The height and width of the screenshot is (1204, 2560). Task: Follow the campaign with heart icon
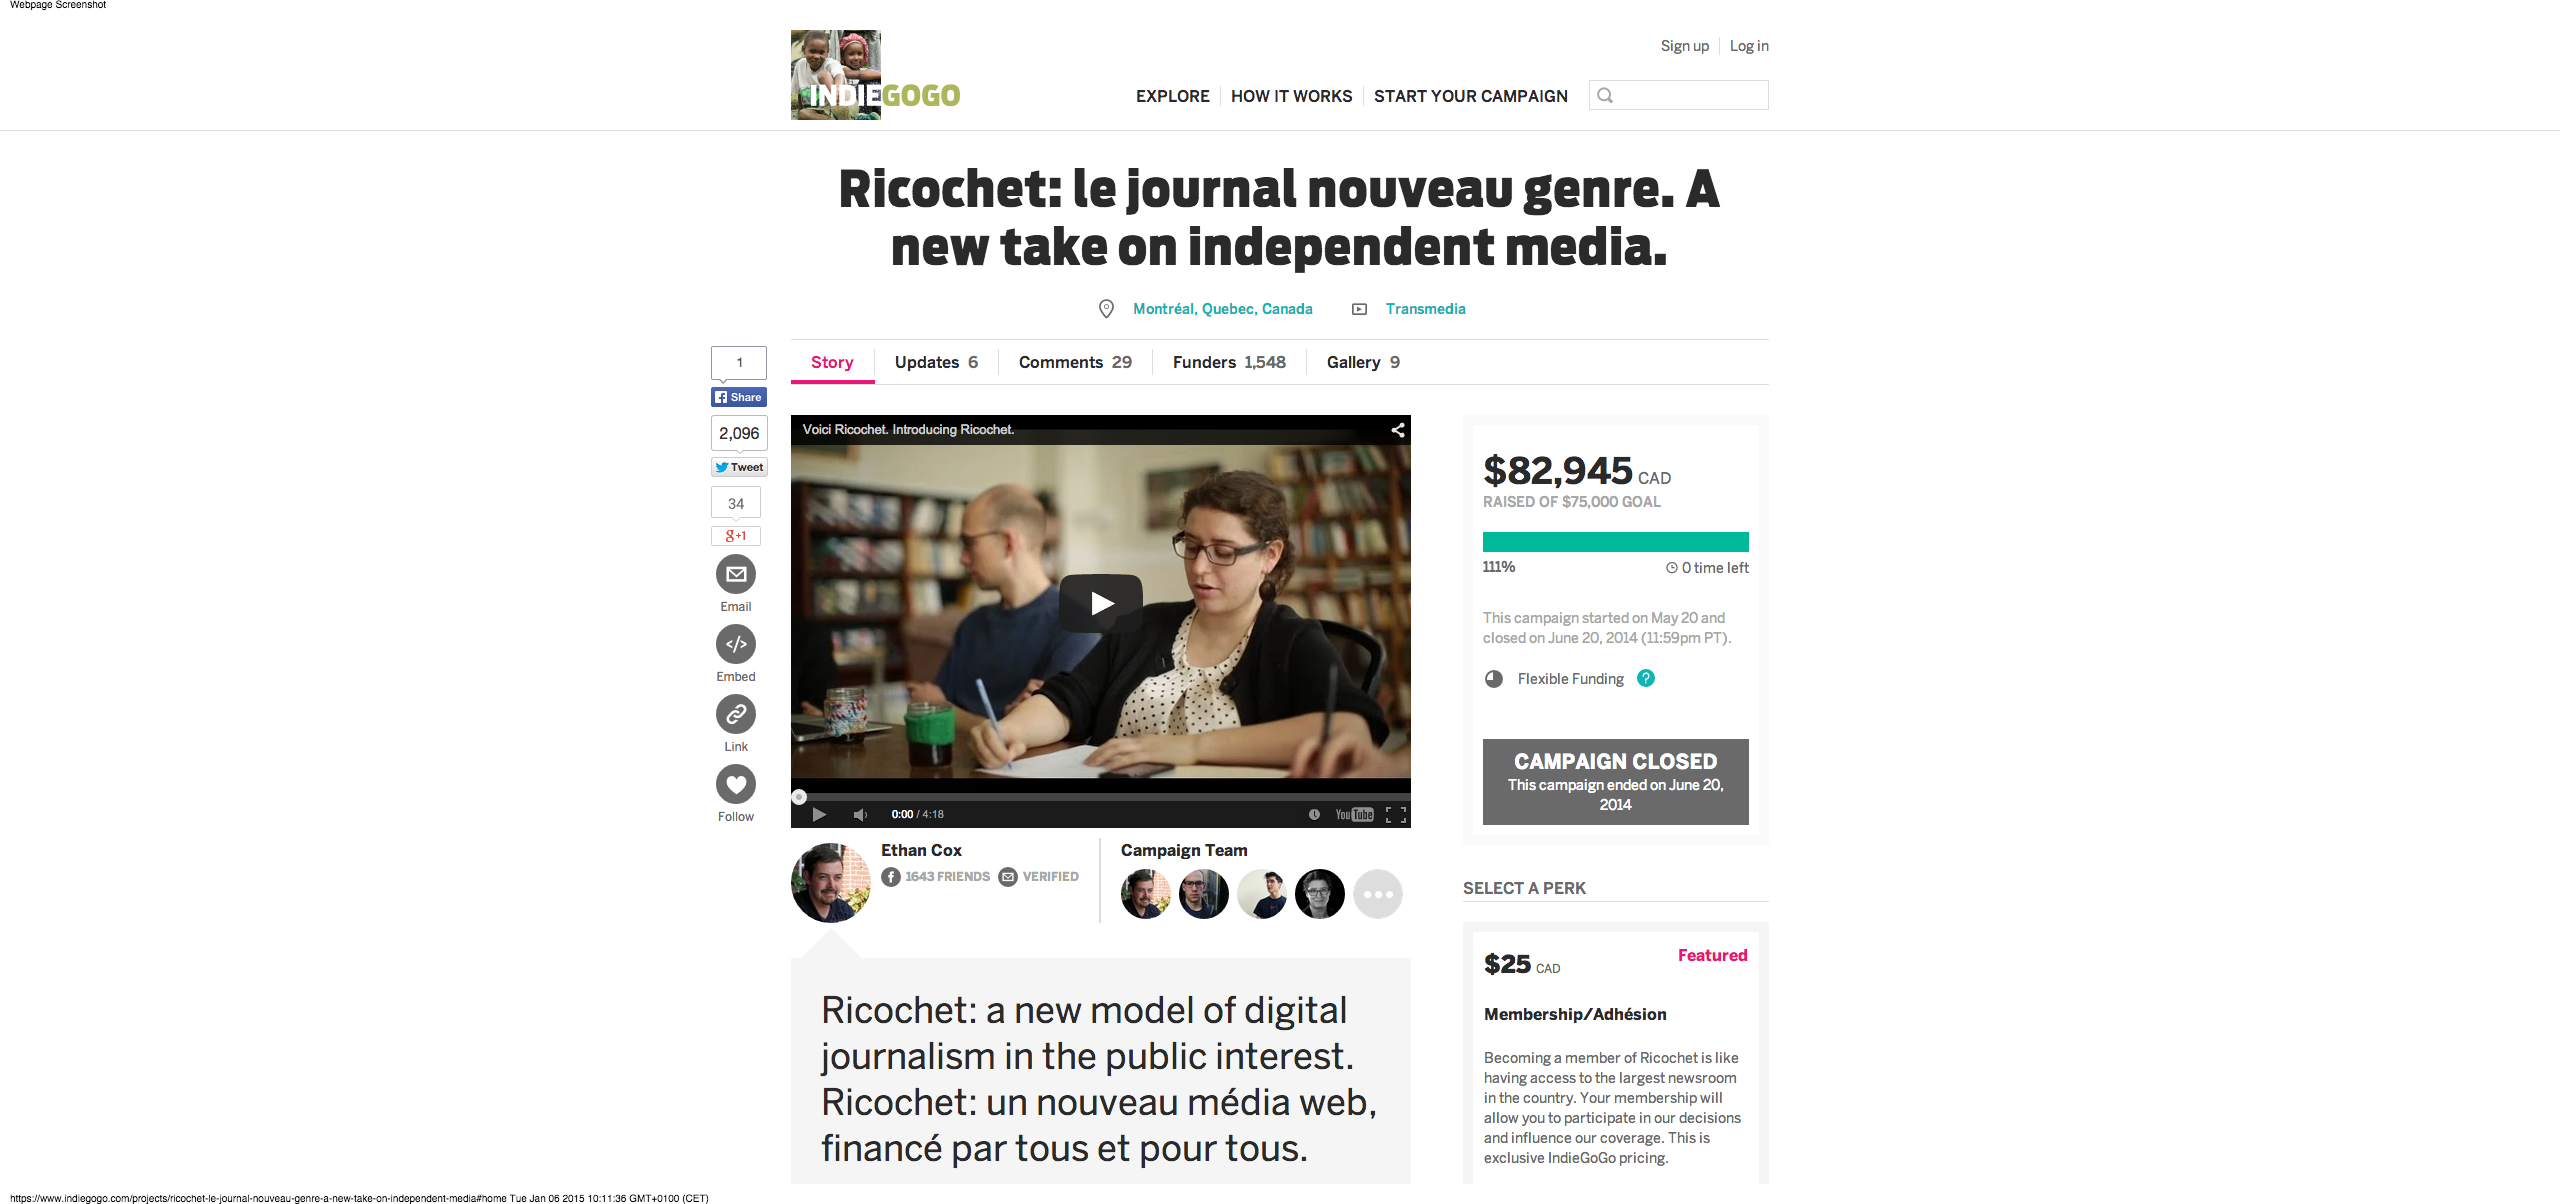click(736, 784)
